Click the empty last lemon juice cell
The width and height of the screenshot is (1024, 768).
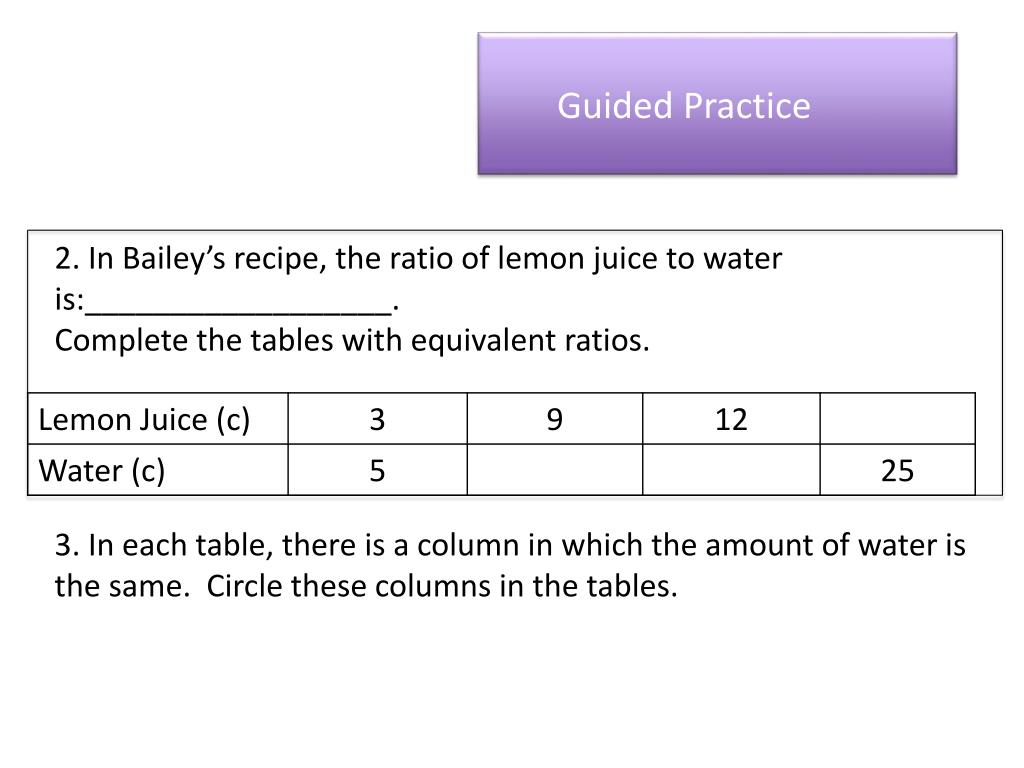tap(897, 419)
